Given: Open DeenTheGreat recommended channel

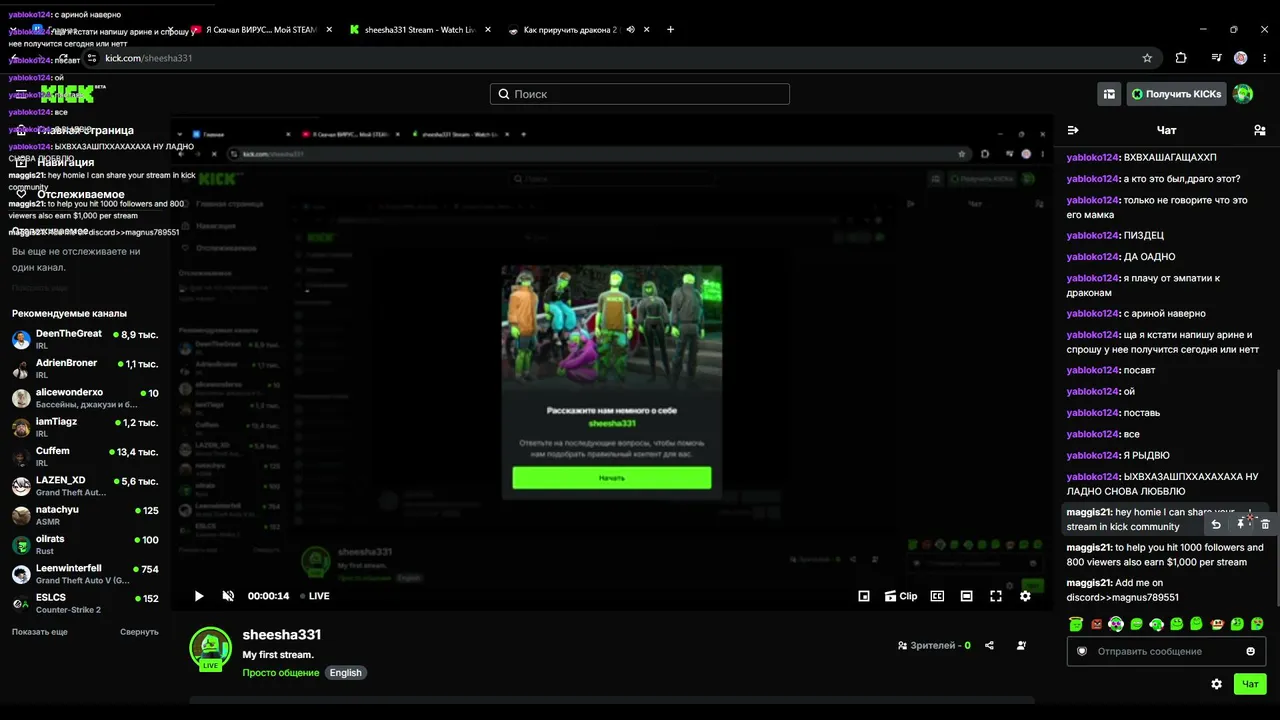Looking at the screenshot, I should [x=85, y=339].
